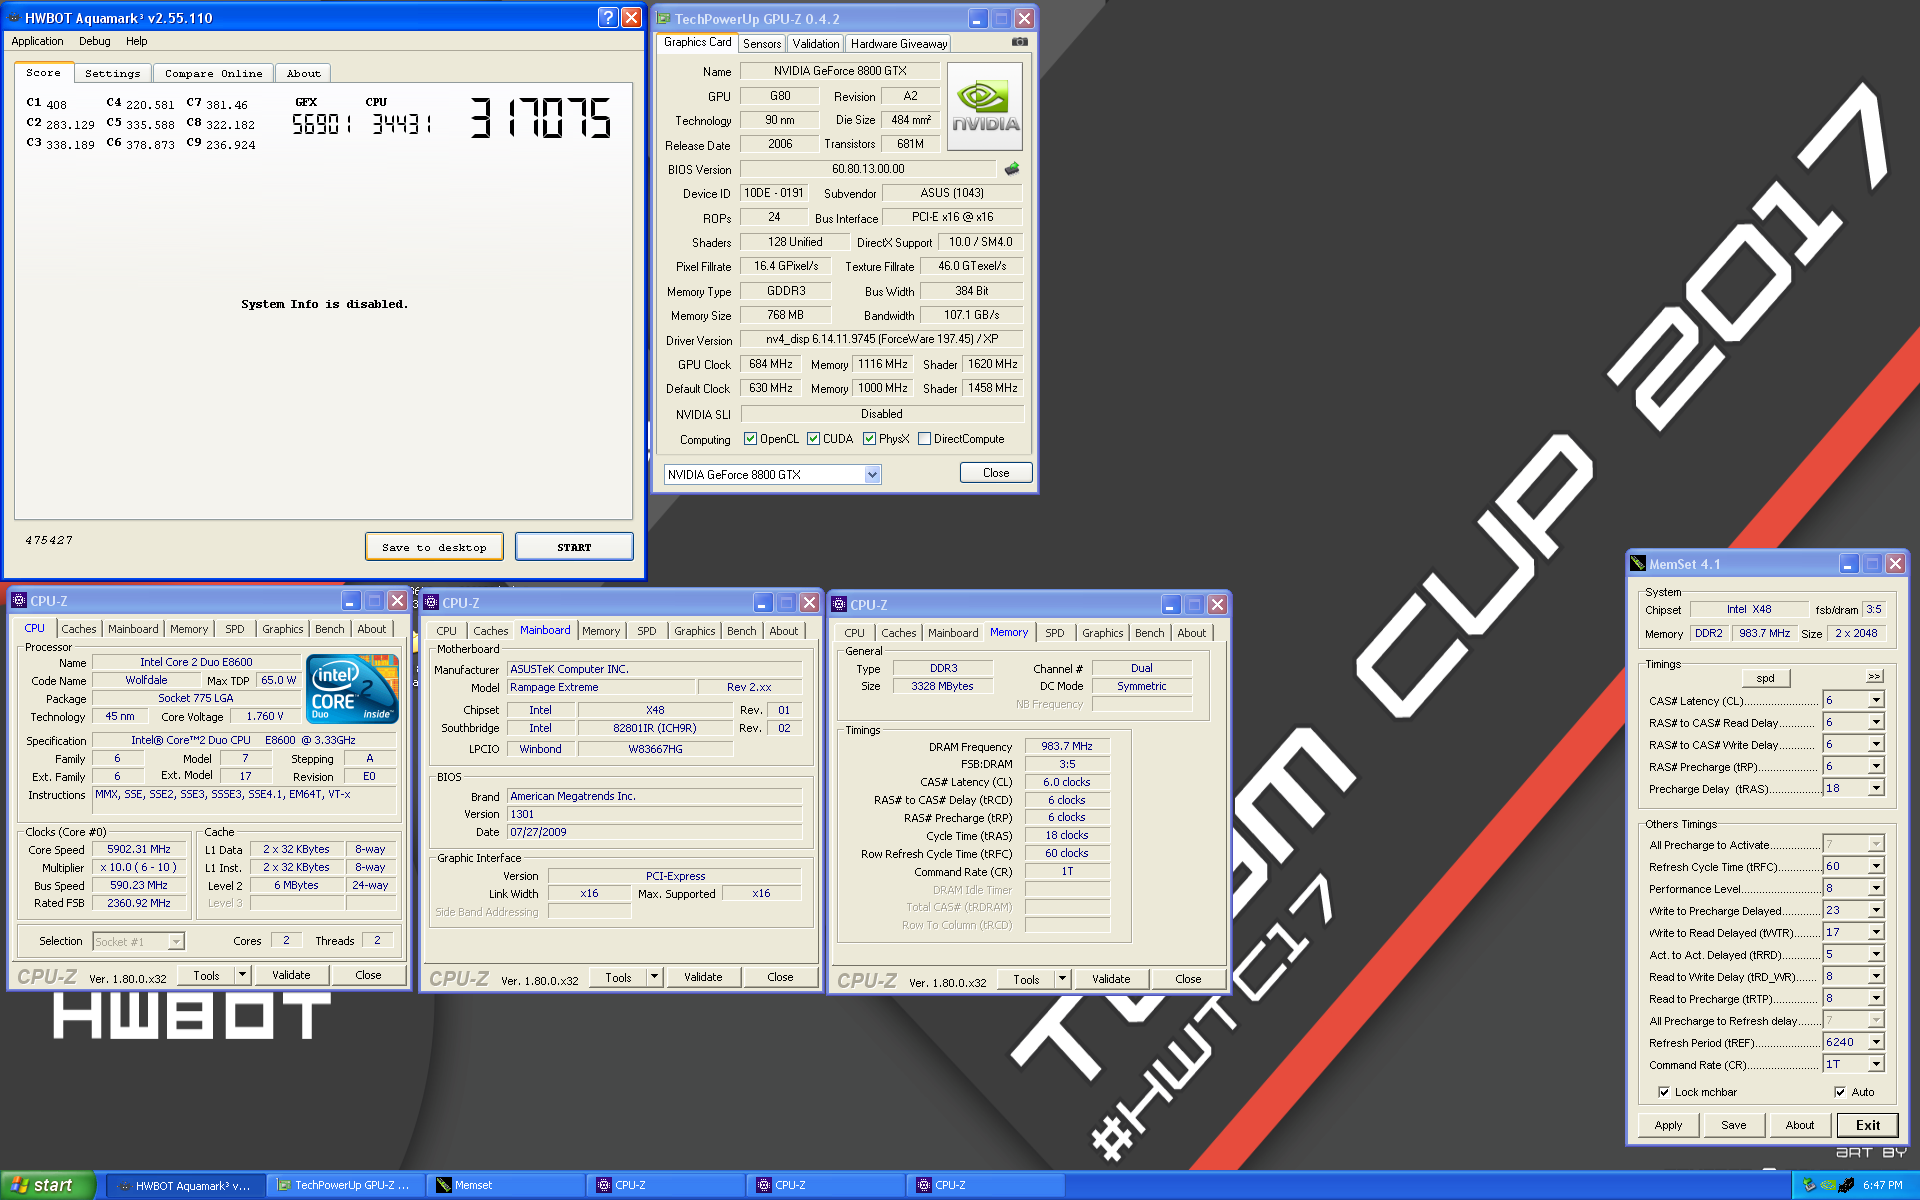Click START button in Aquamark
Screen dimensions: 1920x1200
point(574,547)
